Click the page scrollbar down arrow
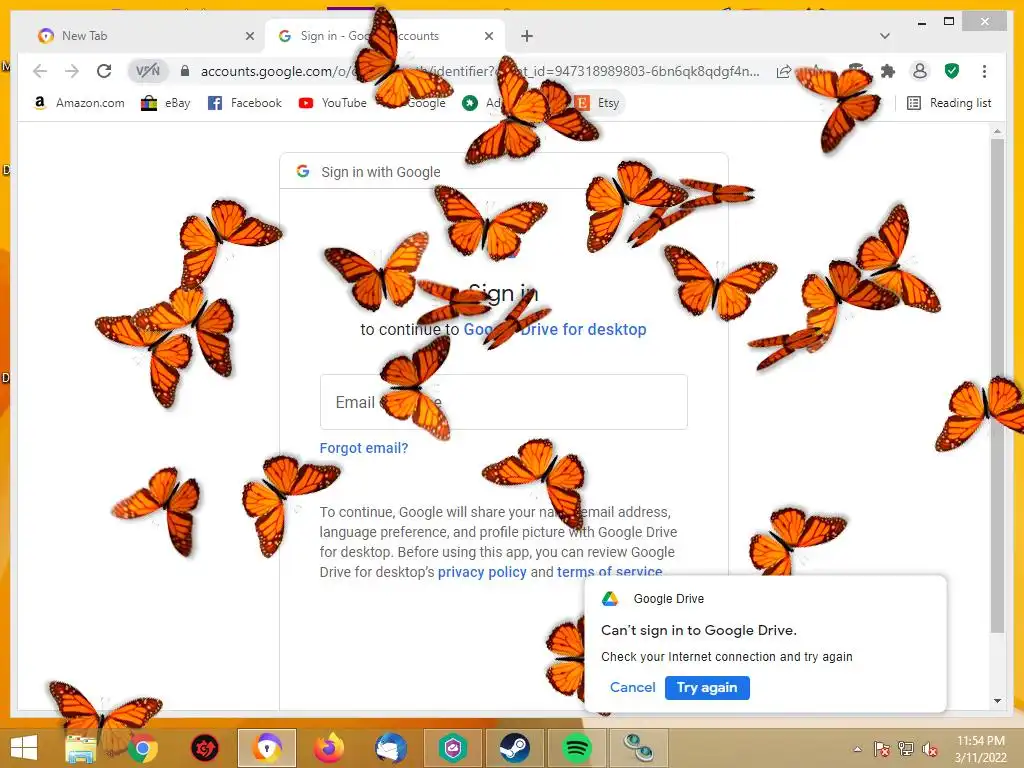This screenshot has width=1024, height=768. tap(997, 701)
